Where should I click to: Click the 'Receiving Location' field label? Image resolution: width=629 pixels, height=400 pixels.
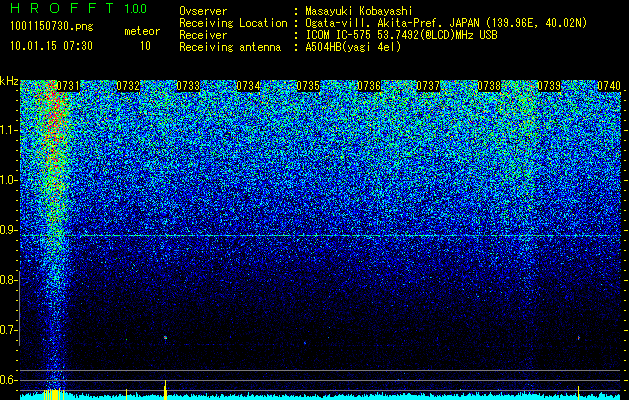233,23
